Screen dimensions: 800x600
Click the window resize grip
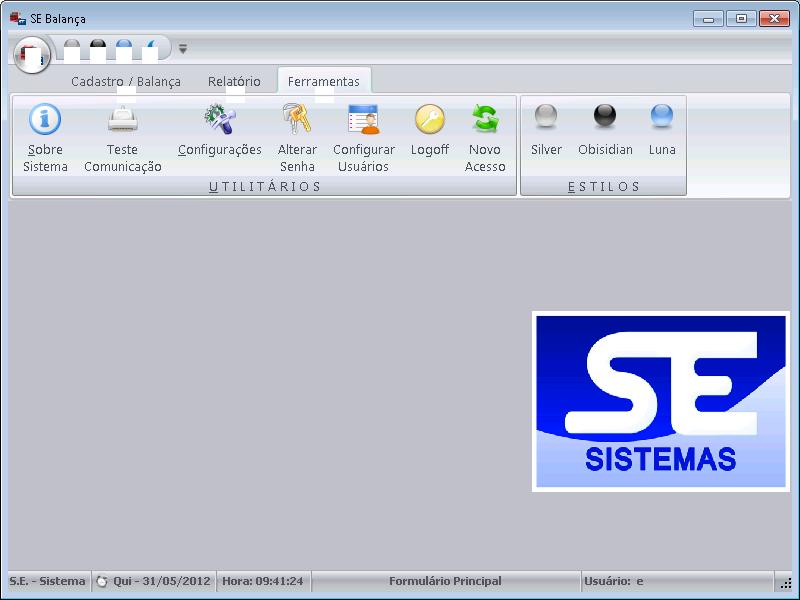[786, 583]
